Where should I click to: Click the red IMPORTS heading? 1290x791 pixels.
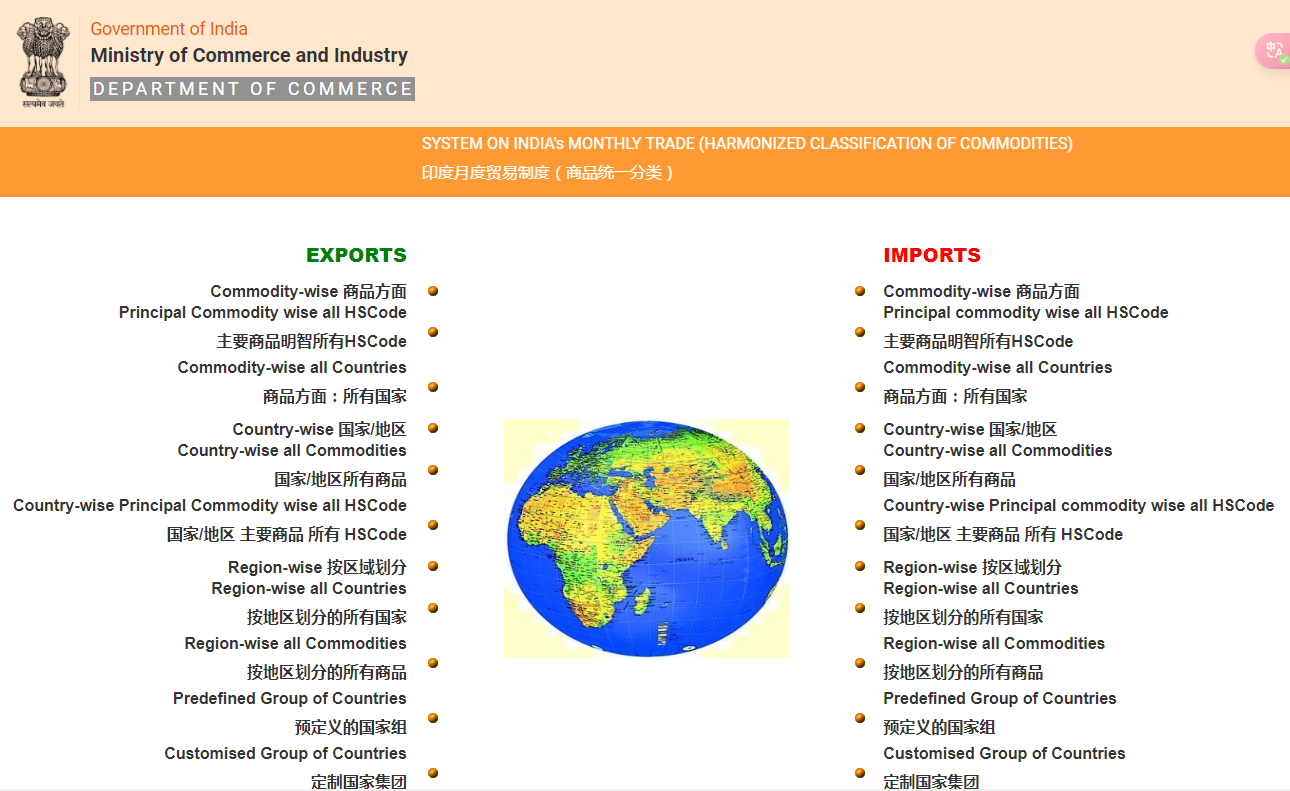[932, 255]
